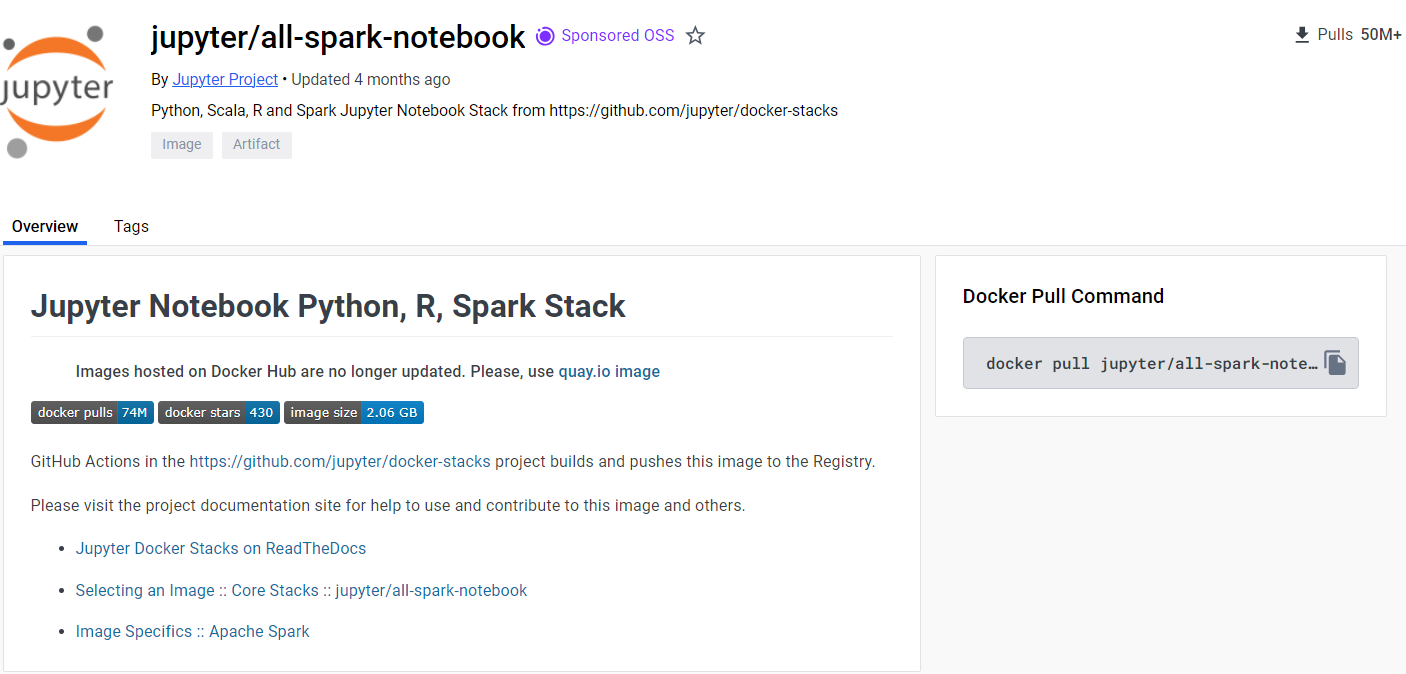This screenshot has width=1406, height=674.
Task: Click the Image category chip
Action: point(182,144)
